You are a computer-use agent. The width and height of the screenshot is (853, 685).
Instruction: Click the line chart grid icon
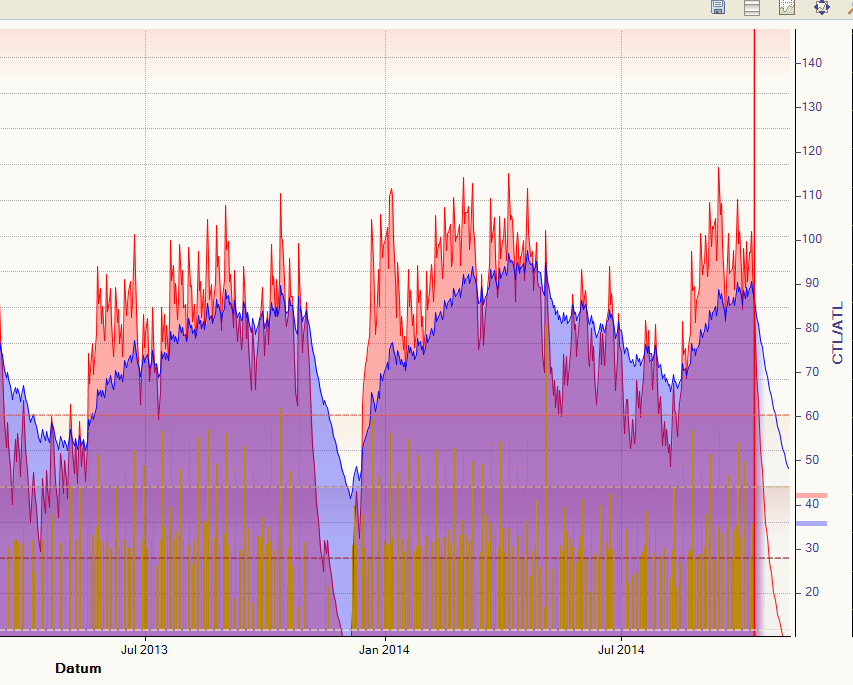pyautogui.click(x=787, y=7)
